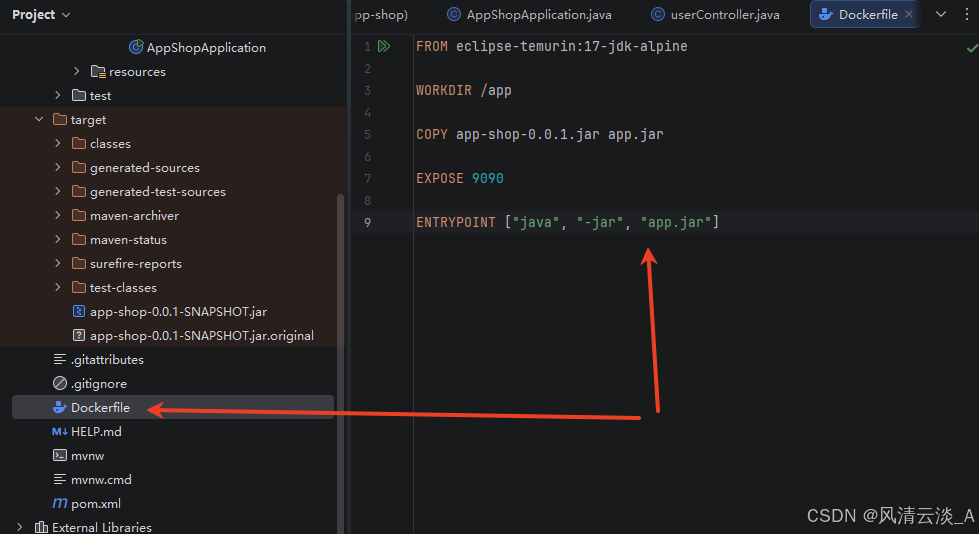Image resolution: width=979 pixels, height=534 pixels.
Task: Click the surefire-reports folder icon
Action: (x=79, y=263)
